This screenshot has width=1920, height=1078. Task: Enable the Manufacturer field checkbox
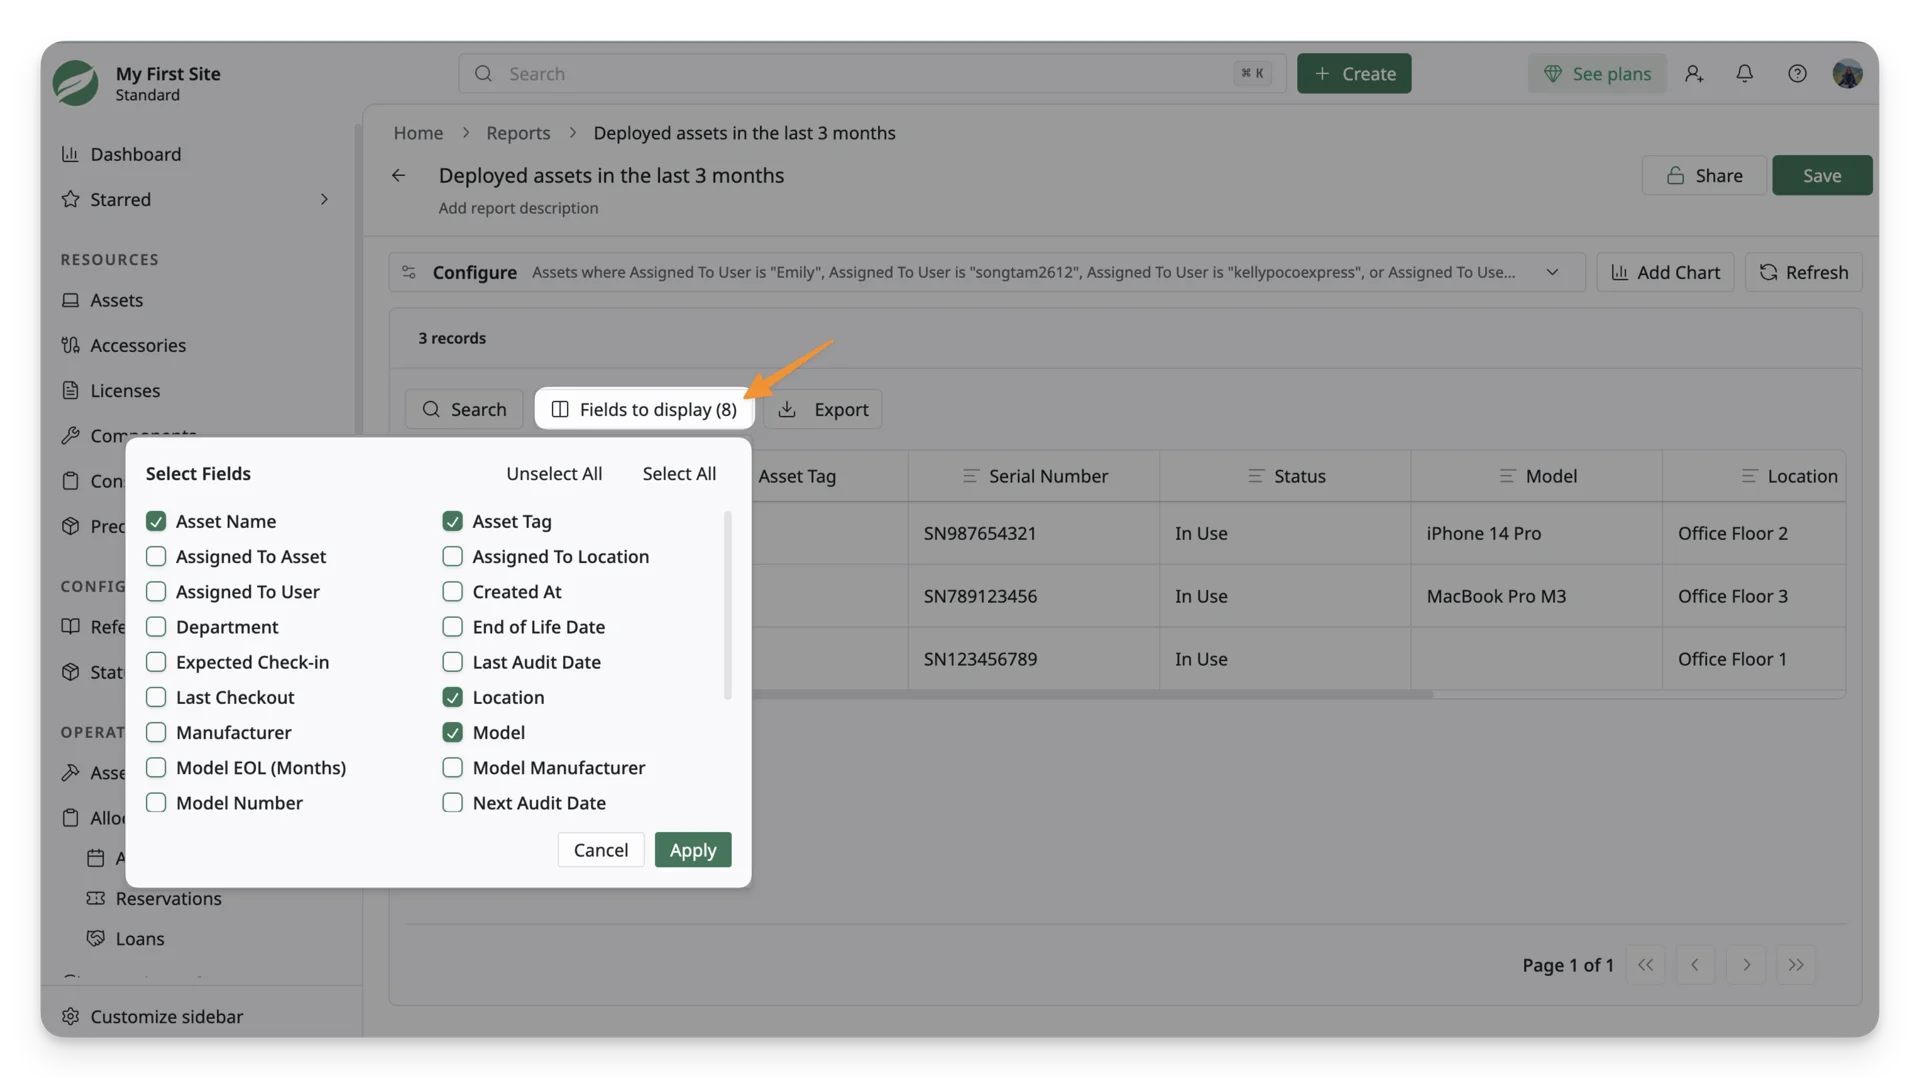click(x=156, y=732)
